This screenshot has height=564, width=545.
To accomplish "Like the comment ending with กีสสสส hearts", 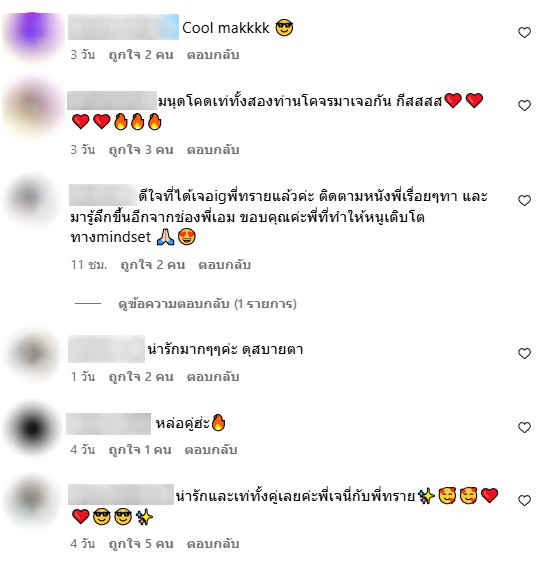I will [x=524, y=105].
